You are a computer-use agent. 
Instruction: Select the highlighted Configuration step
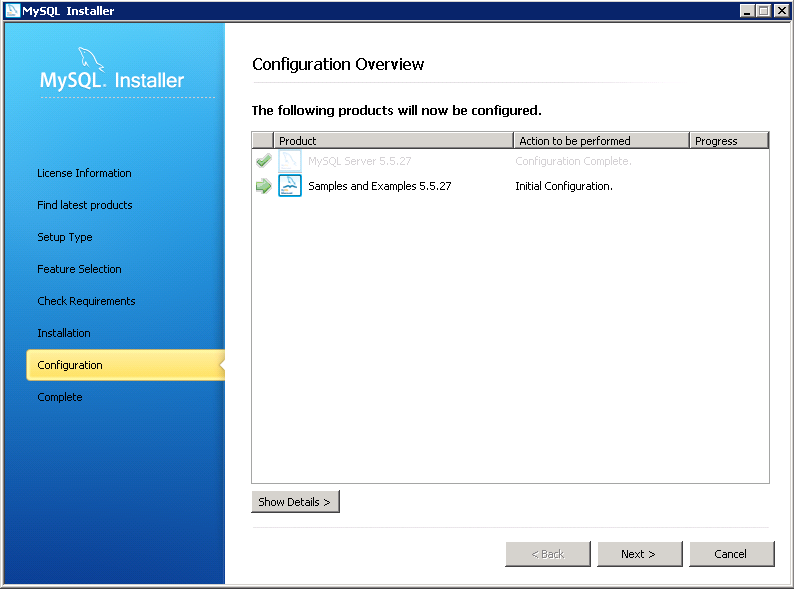pyautogui.click(x=126, y=365)
